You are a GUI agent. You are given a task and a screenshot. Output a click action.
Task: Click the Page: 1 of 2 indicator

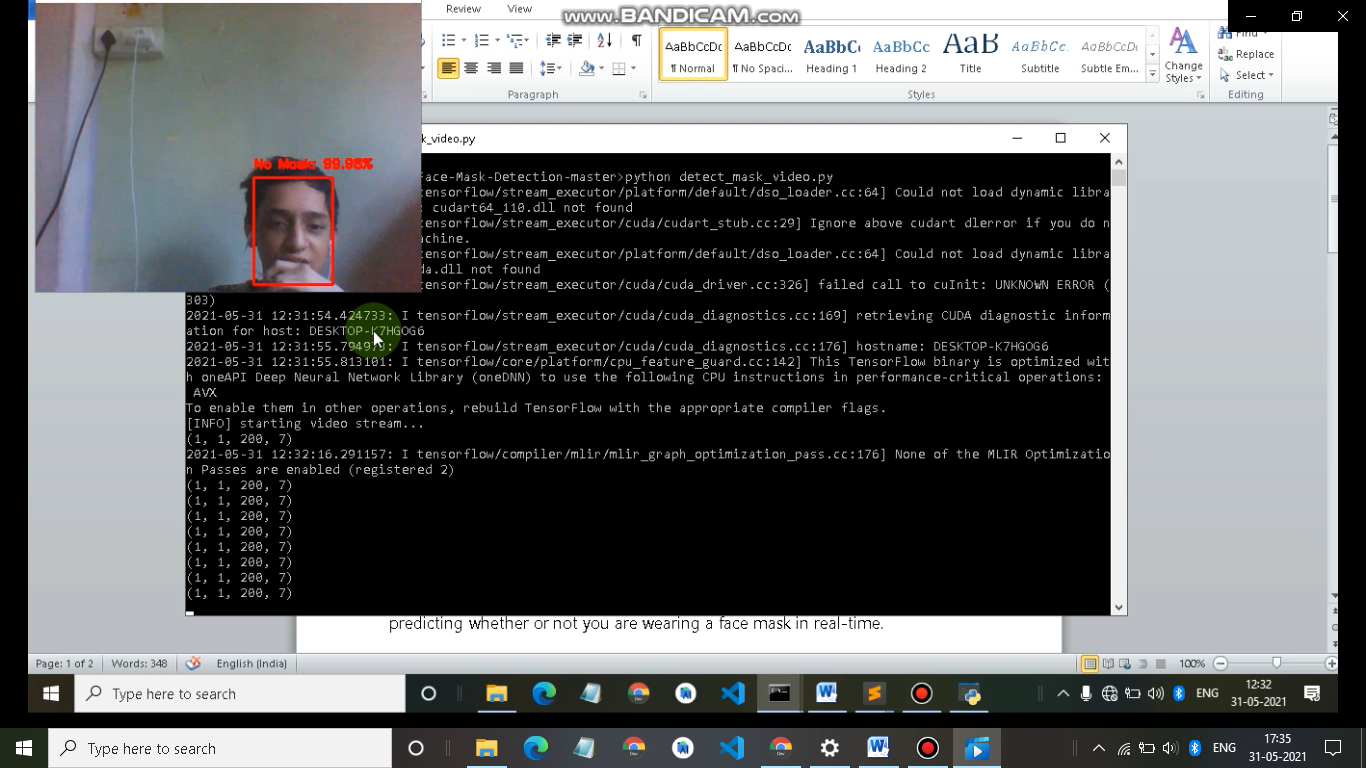65,663
